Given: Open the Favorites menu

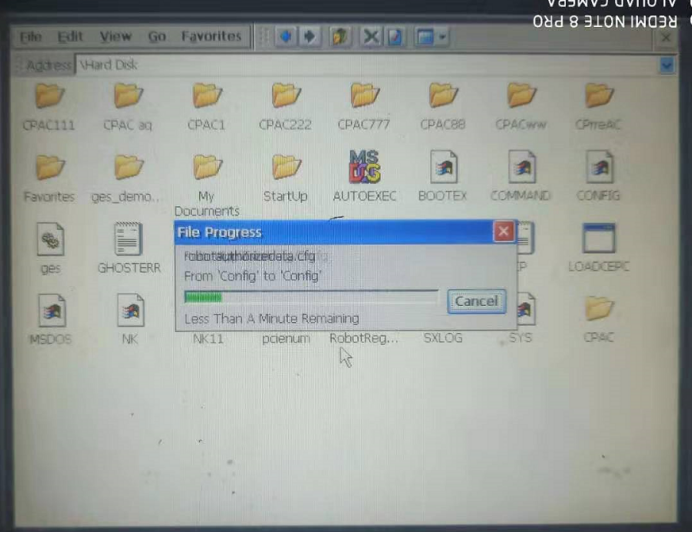Looking at the screenshot, I should tap(211, 36).
